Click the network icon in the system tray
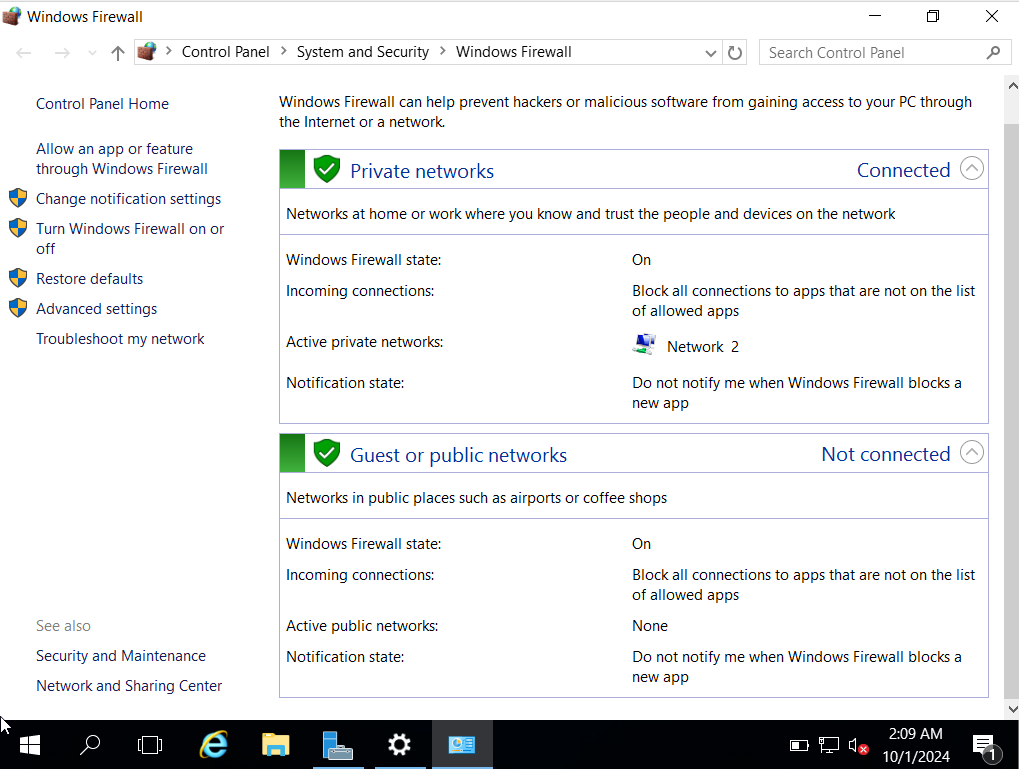This screenshot has height=769, width=1019. click(x=829, y=746)
